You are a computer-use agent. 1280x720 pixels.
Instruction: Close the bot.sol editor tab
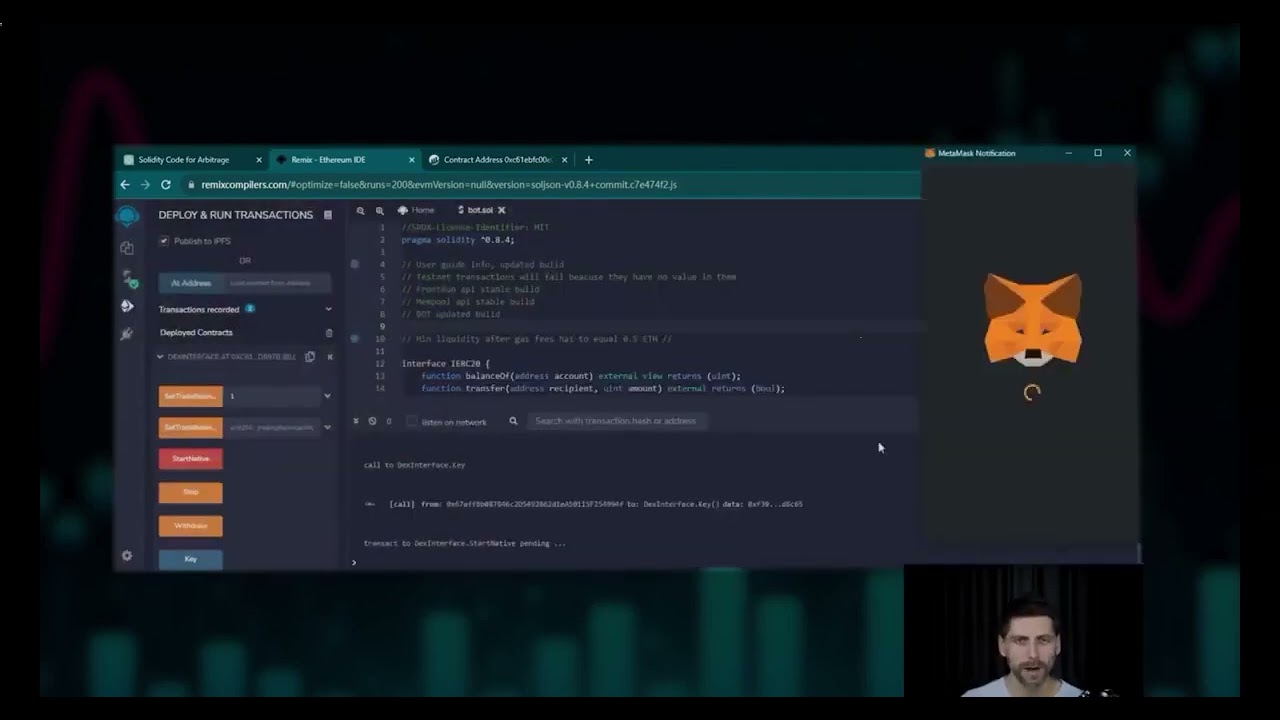coord(502,210)
